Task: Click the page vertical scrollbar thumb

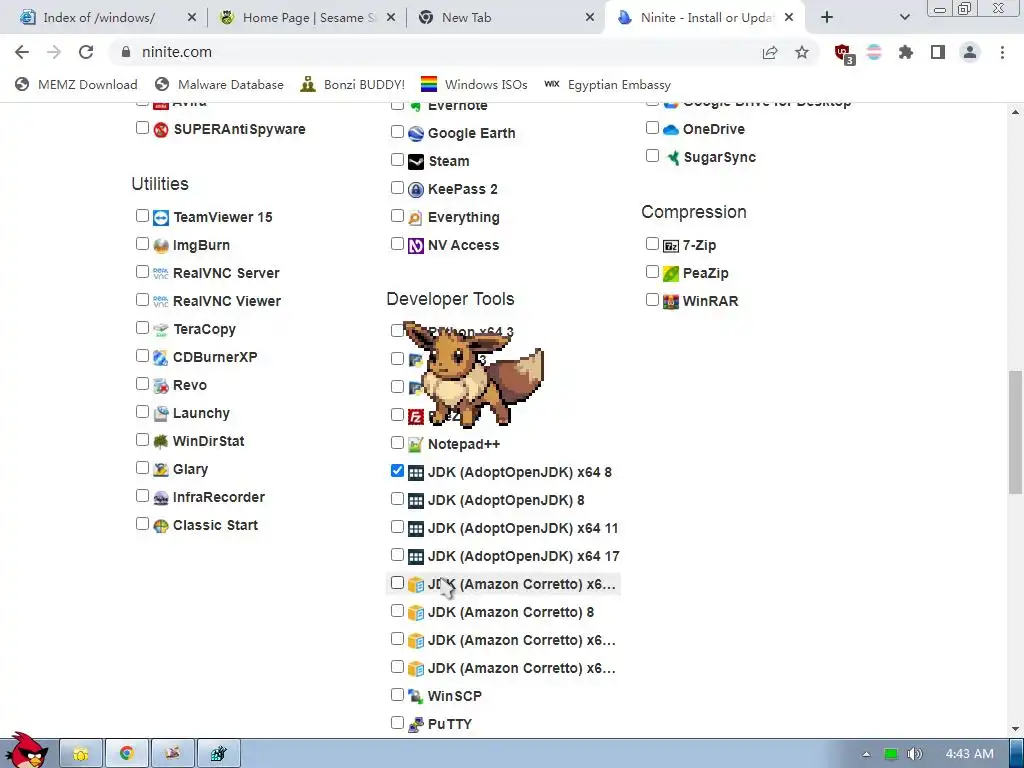Action: pyautogui.click(x=1015, y=432)
